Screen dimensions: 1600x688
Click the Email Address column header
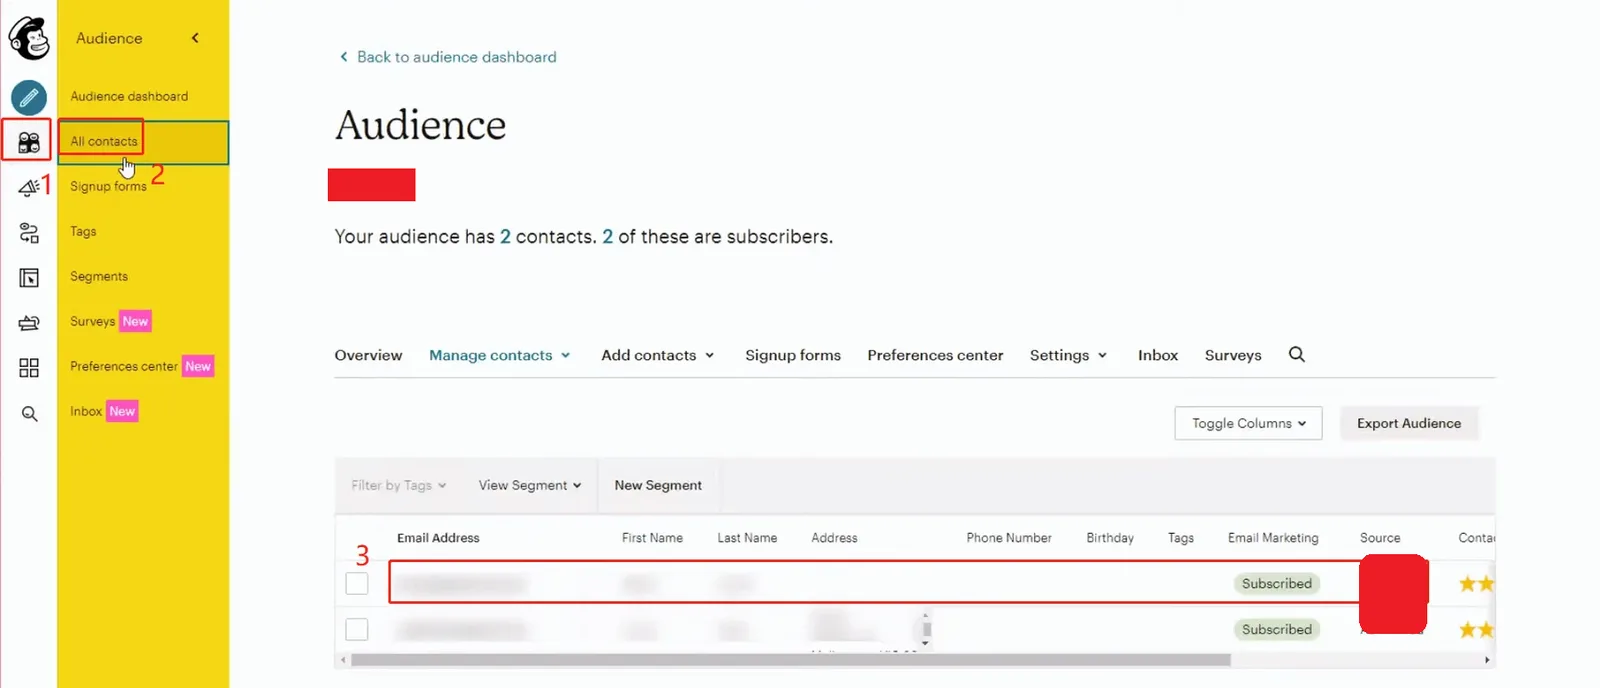click(x=438, y=538)
